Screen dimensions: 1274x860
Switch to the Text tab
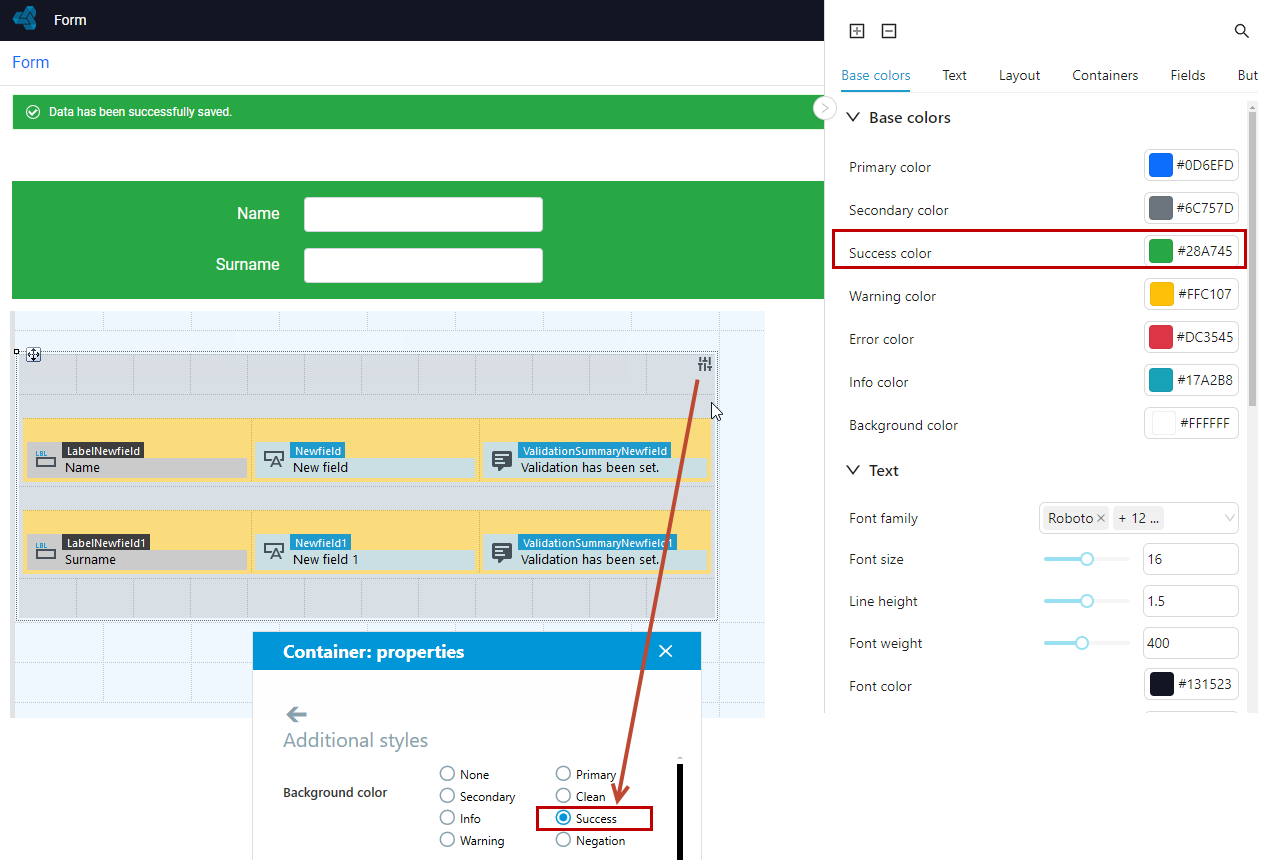955,75
